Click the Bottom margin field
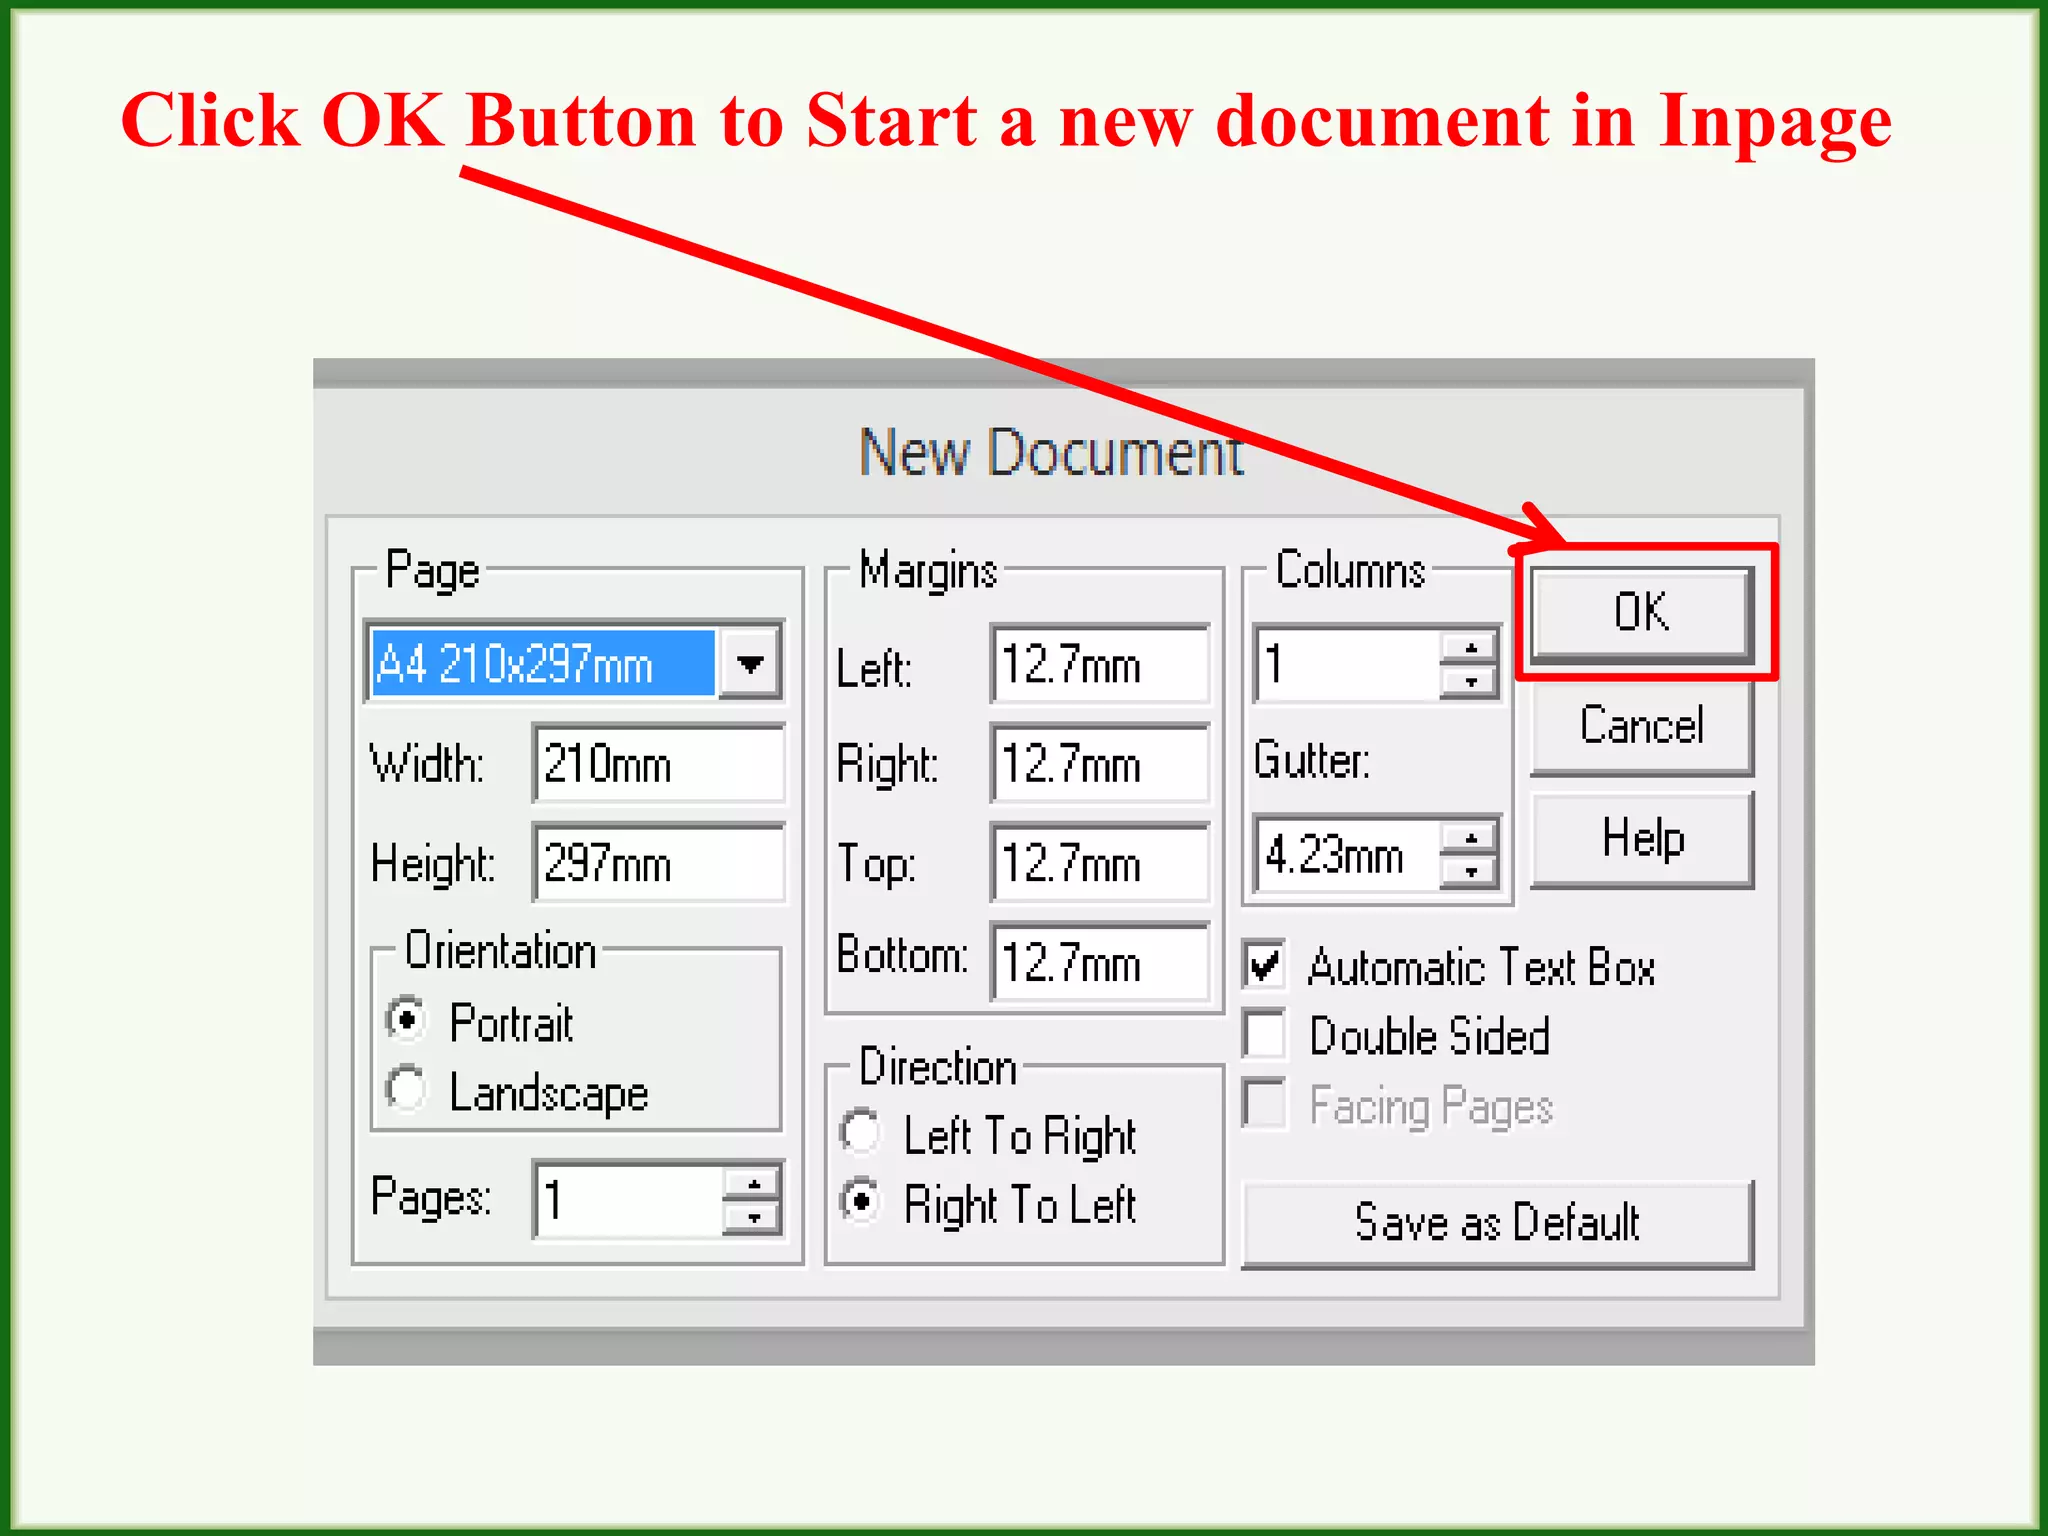2048x1536 pixels. pyautogui.click(x=1100, y=962)
